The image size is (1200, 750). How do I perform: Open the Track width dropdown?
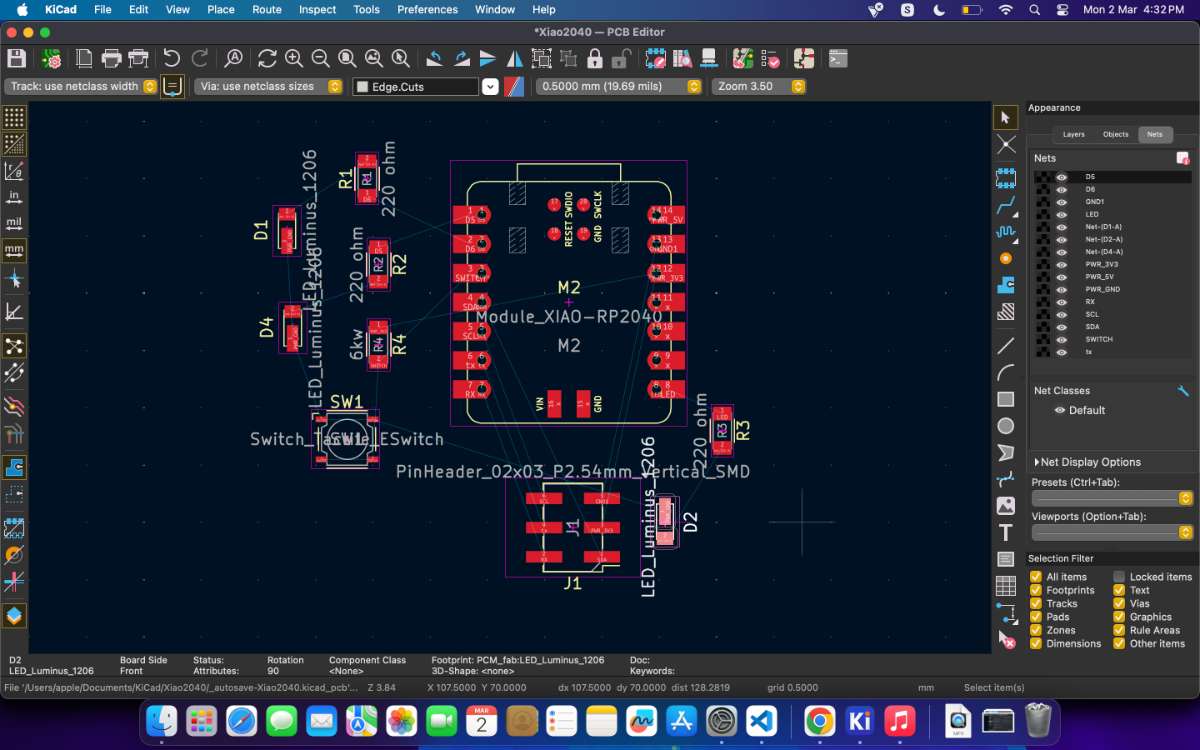pyautogui.click(x=81, y=86)
